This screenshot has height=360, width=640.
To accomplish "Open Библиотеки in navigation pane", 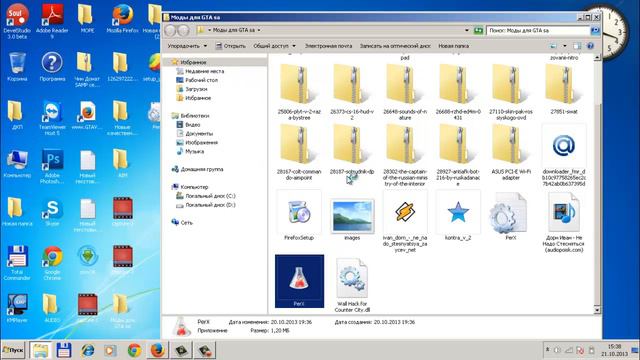I will click(190, 116).
